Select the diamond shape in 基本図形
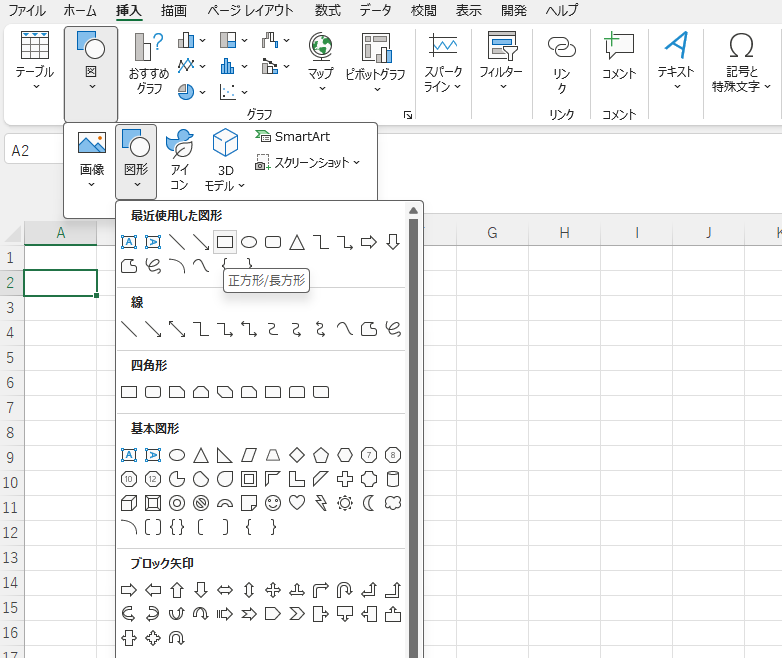 (x=297, y=455)
